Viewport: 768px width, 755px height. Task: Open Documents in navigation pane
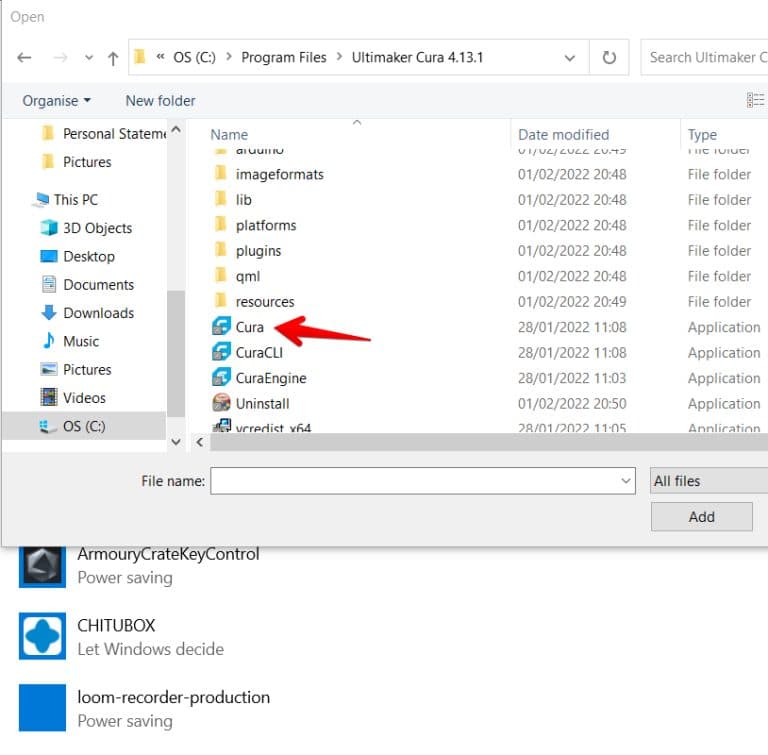click(87, 285)
